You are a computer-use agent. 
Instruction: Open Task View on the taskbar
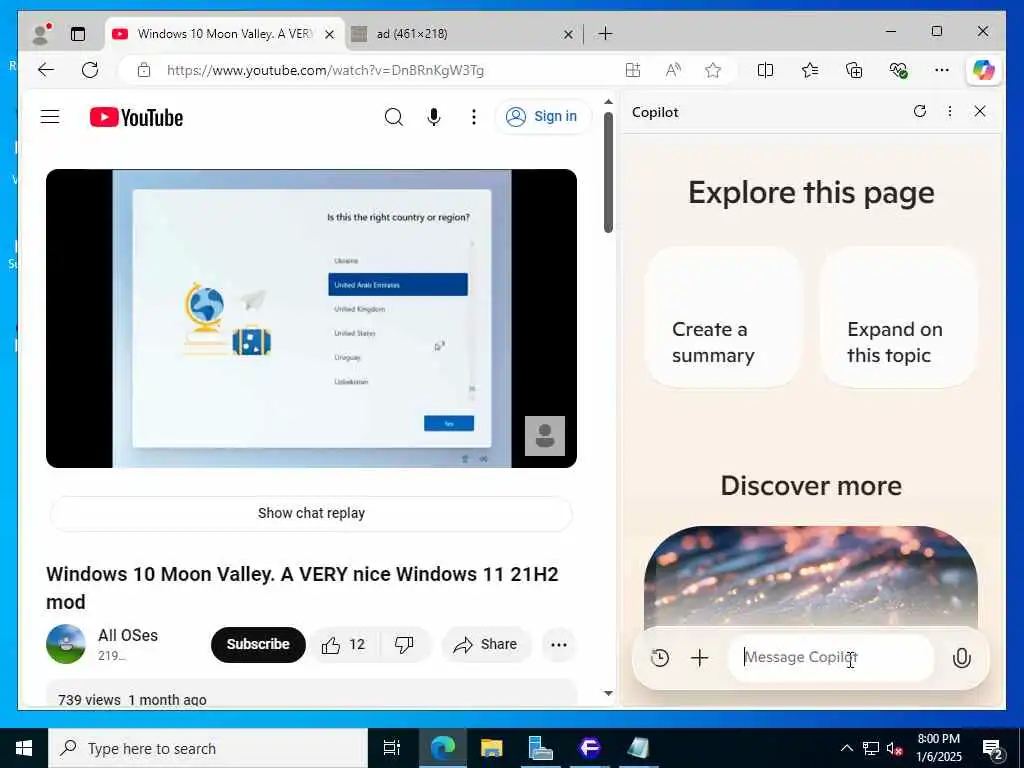coord(392,748)
